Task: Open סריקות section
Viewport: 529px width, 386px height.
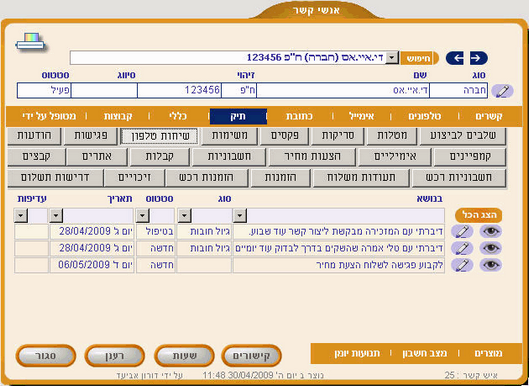Action: coord(338,136)
